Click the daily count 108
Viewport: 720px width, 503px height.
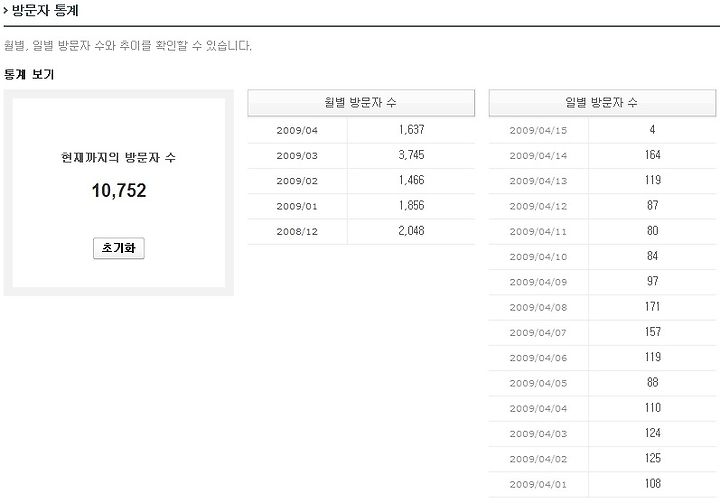(652, 484)
